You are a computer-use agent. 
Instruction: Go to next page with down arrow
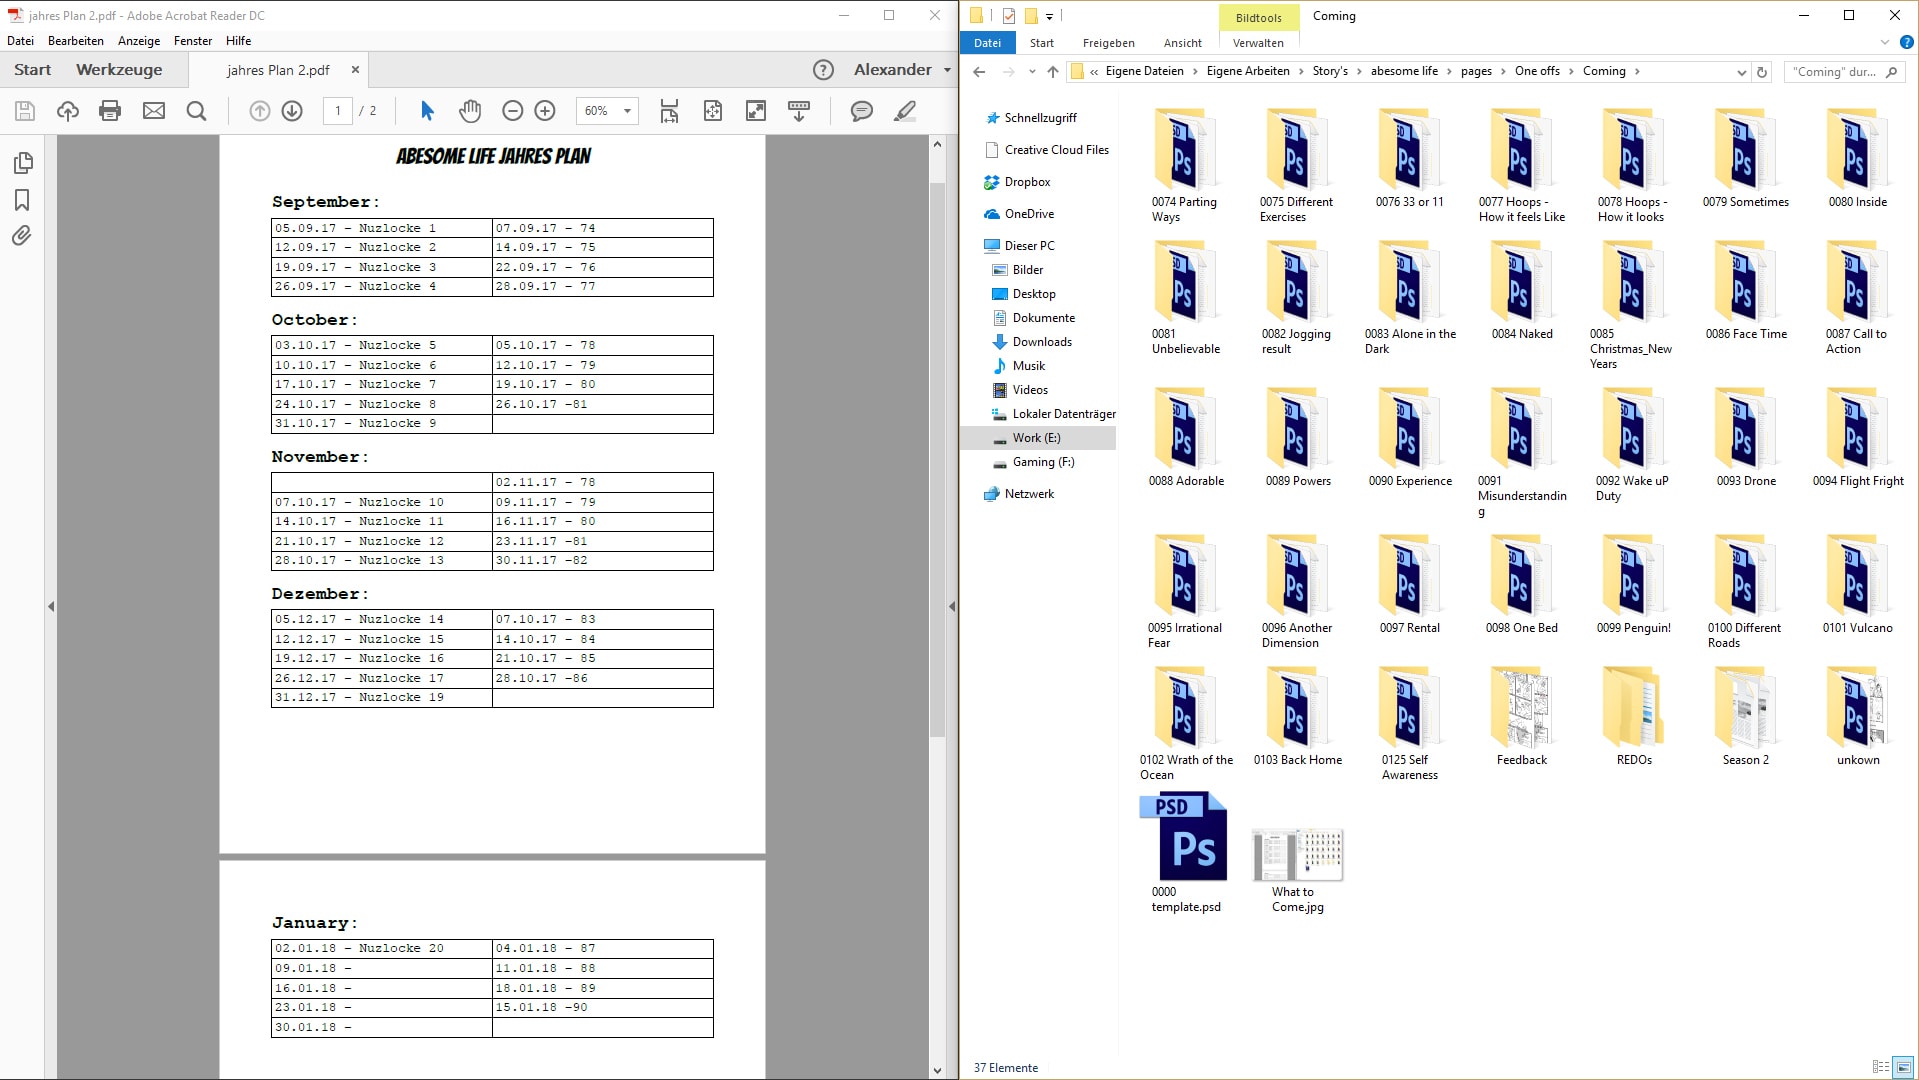pyautogui.click(x=292, y=111)
